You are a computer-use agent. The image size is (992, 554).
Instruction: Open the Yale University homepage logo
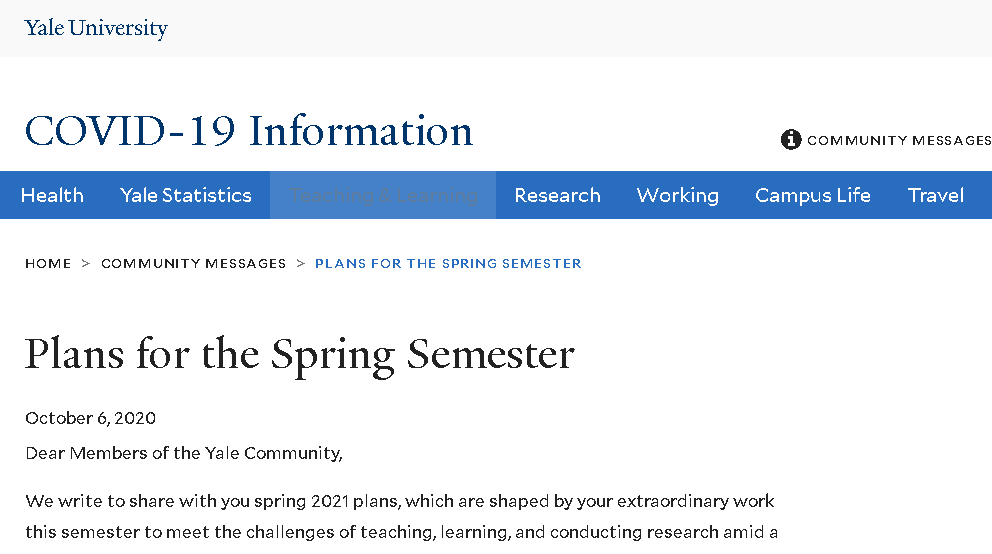(96, 28)
